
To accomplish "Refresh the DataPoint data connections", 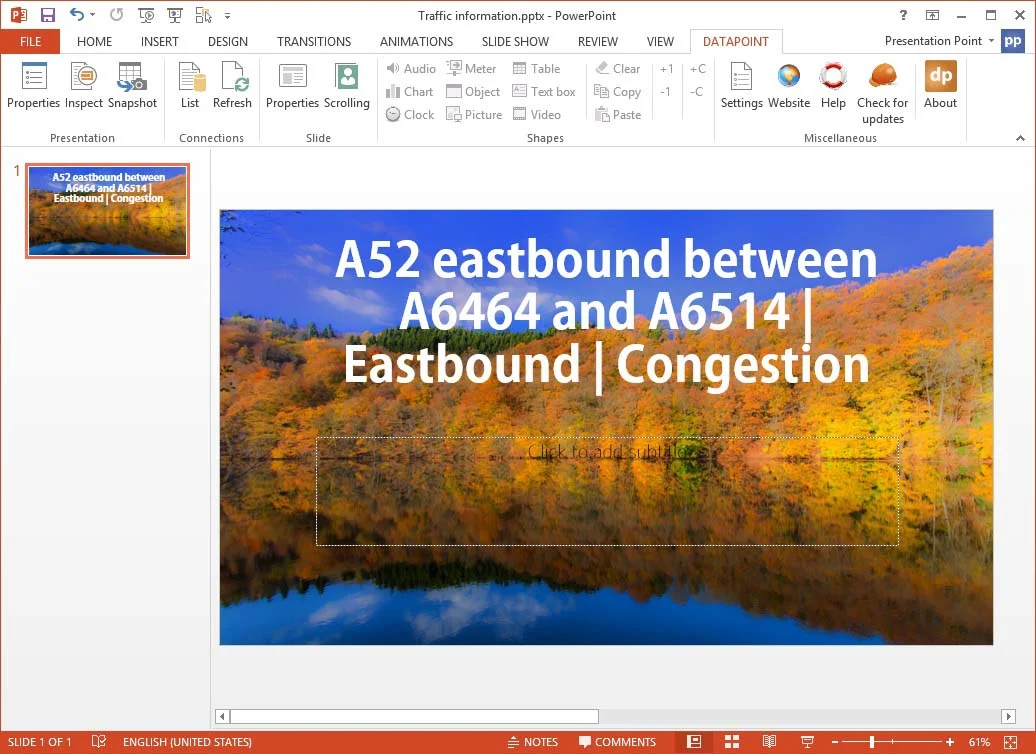I will click(233, 88).
